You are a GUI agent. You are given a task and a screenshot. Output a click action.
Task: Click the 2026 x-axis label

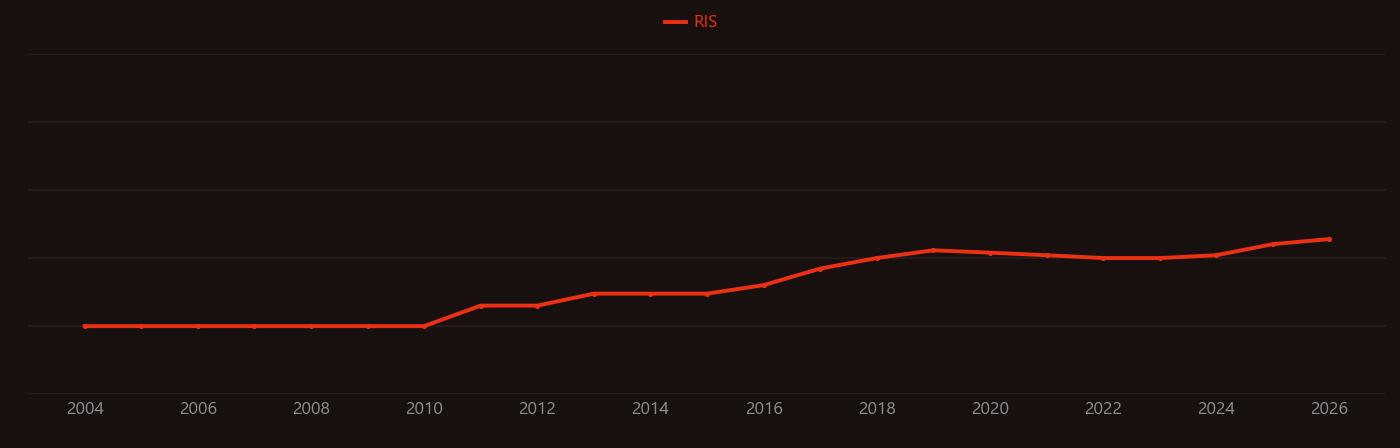(1329, 409)
